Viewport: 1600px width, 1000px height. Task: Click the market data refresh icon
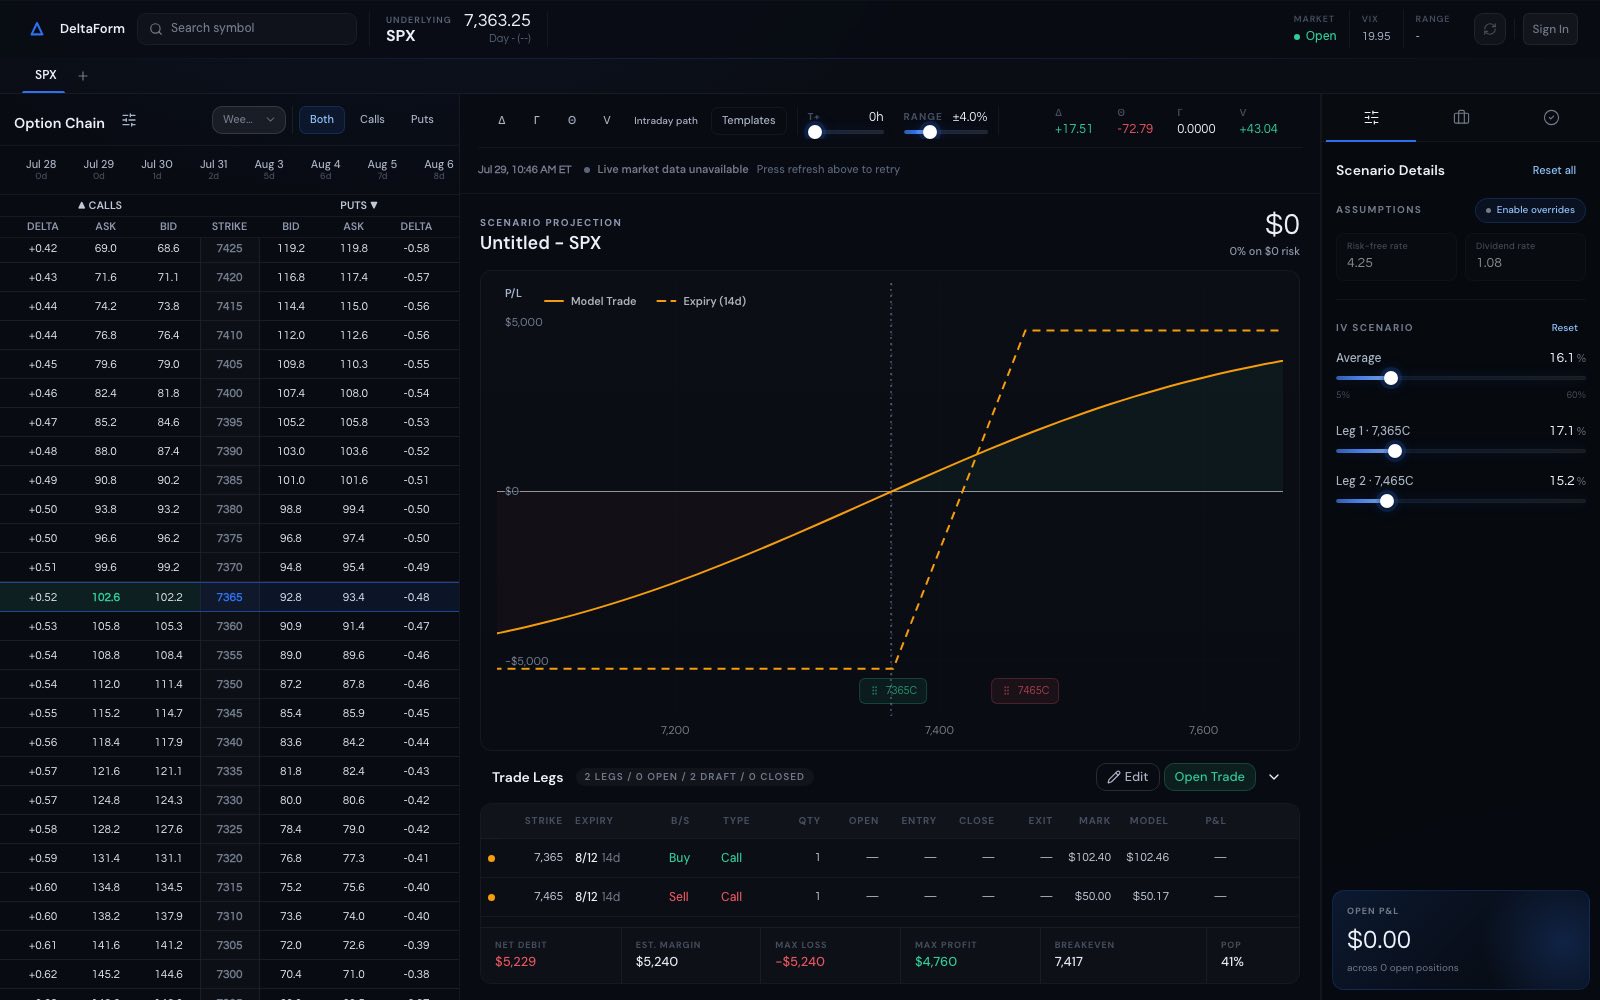pyautogui.click(x=1489, y=29)
